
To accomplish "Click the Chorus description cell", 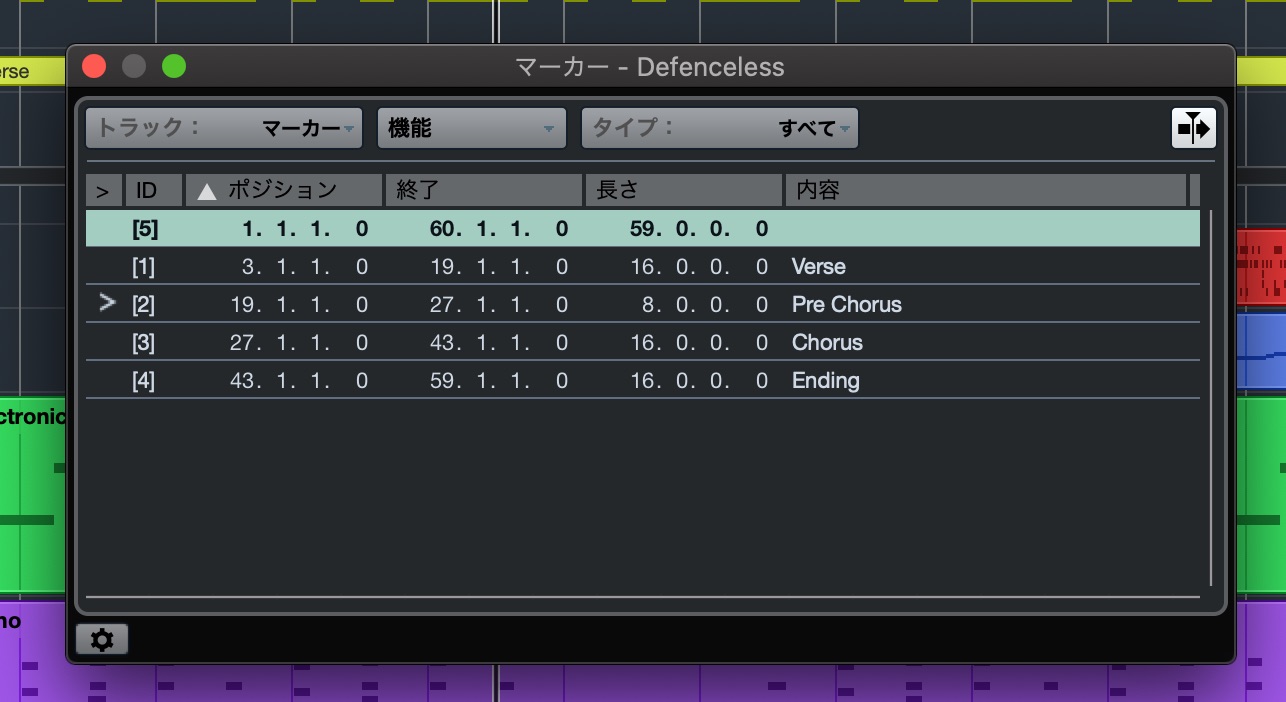I will click(x=827, y=343).
